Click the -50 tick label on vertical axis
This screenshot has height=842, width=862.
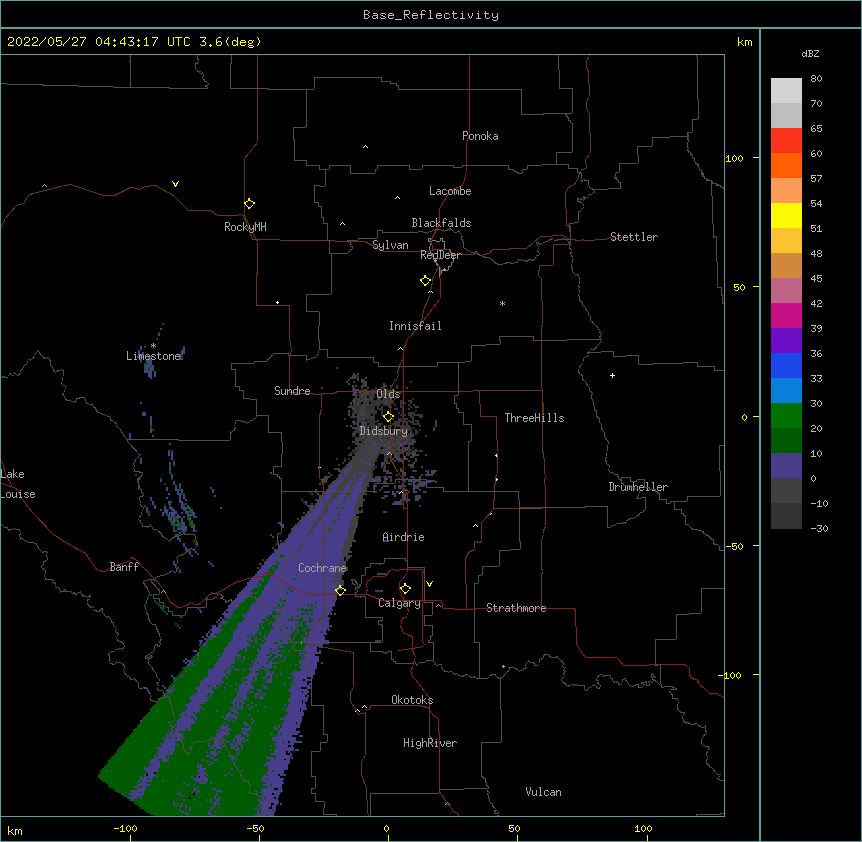pos(735,546)
